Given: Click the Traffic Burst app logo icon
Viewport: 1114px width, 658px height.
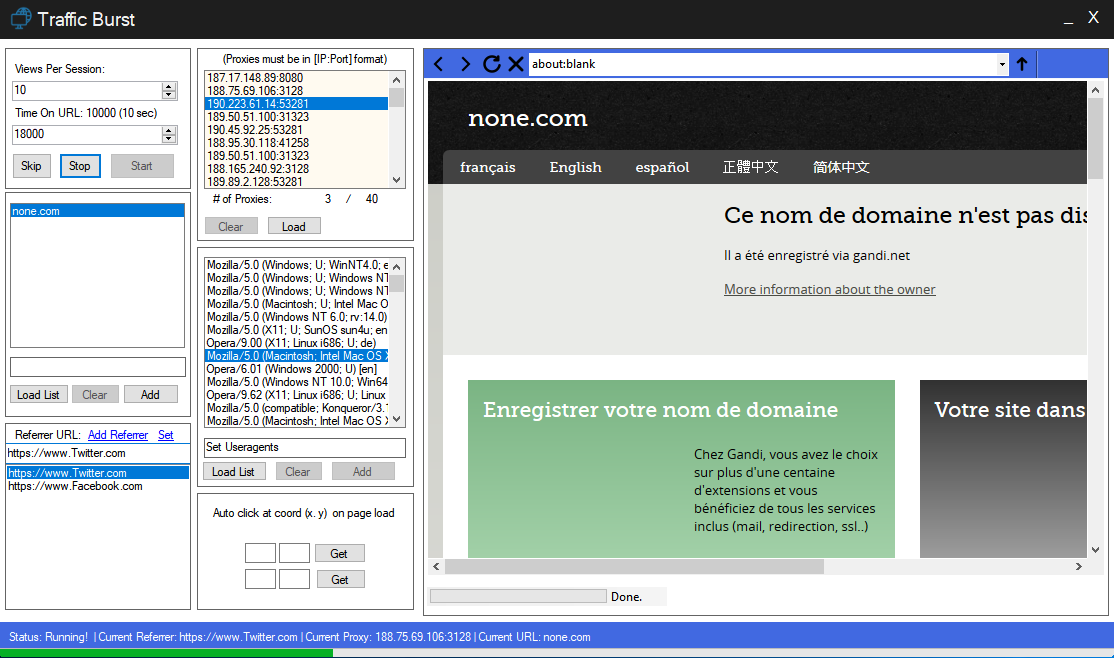Looking at the screenshot, I should [20, 19].
